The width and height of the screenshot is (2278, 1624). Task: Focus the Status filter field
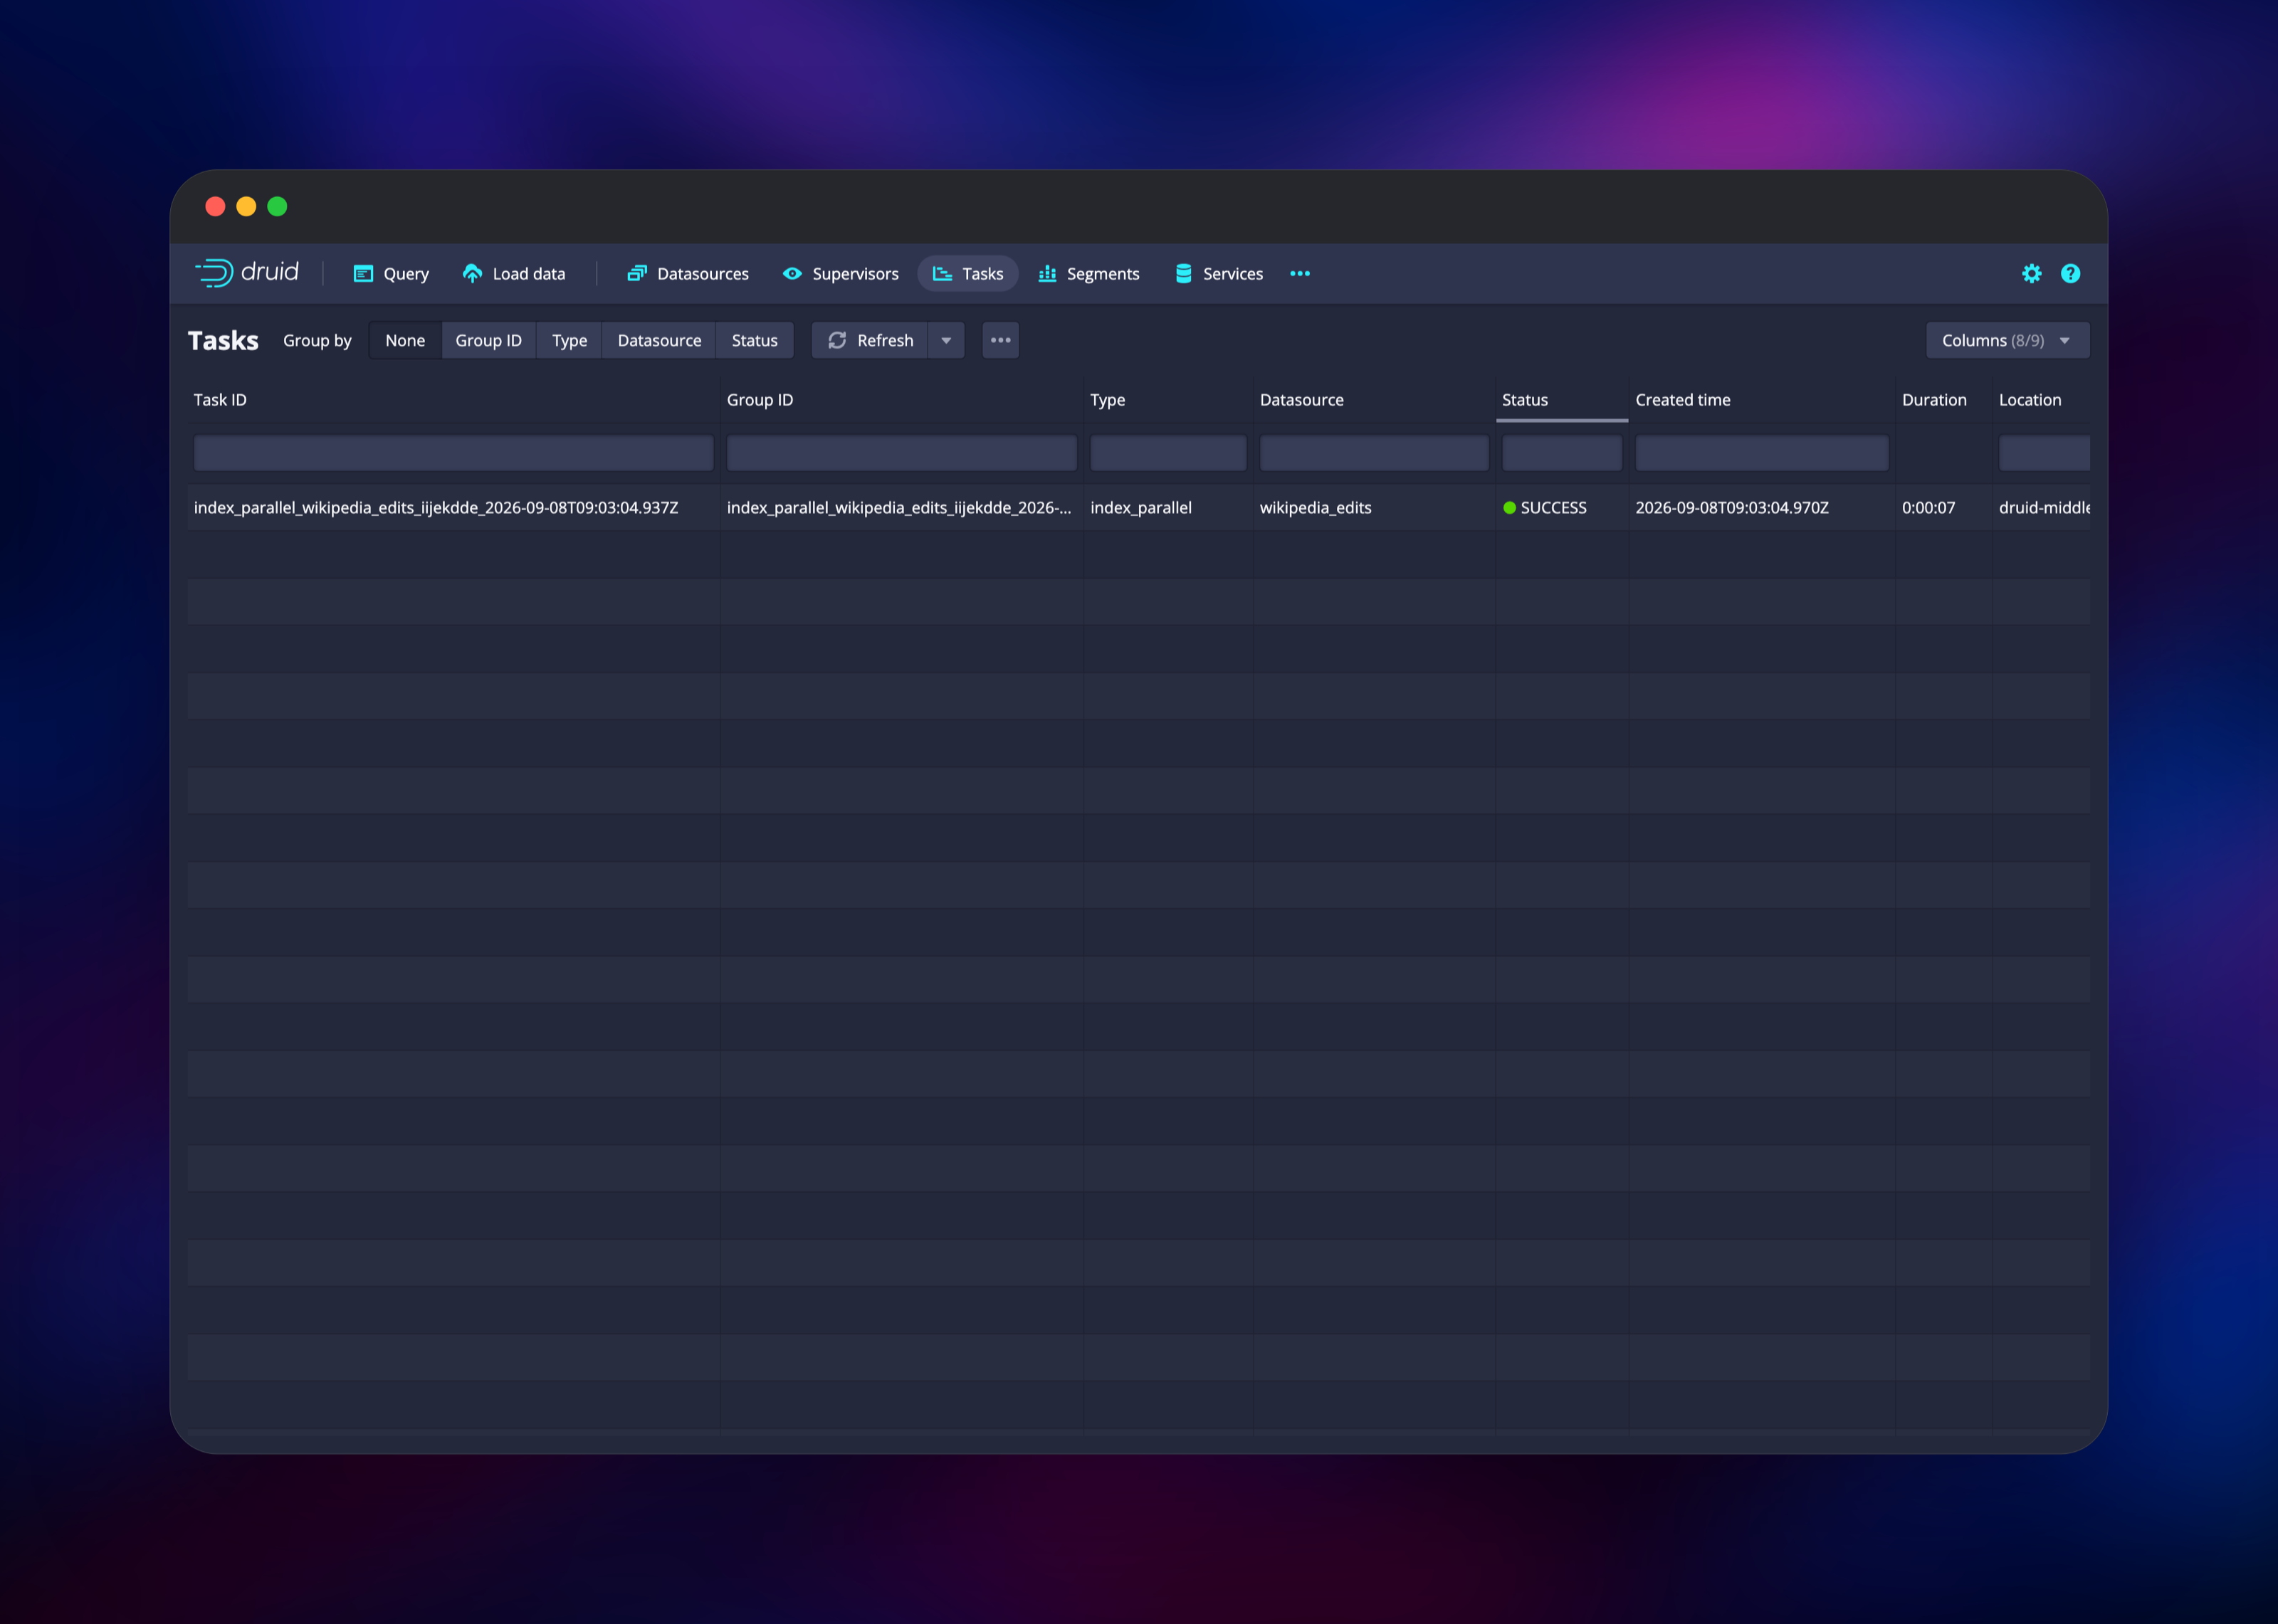coord(1561,453)
